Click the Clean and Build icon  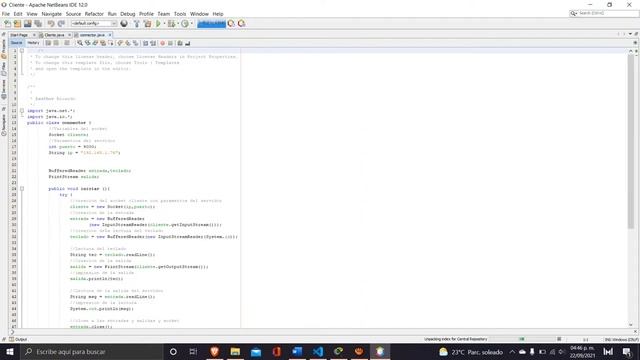(x=147, y=24)
